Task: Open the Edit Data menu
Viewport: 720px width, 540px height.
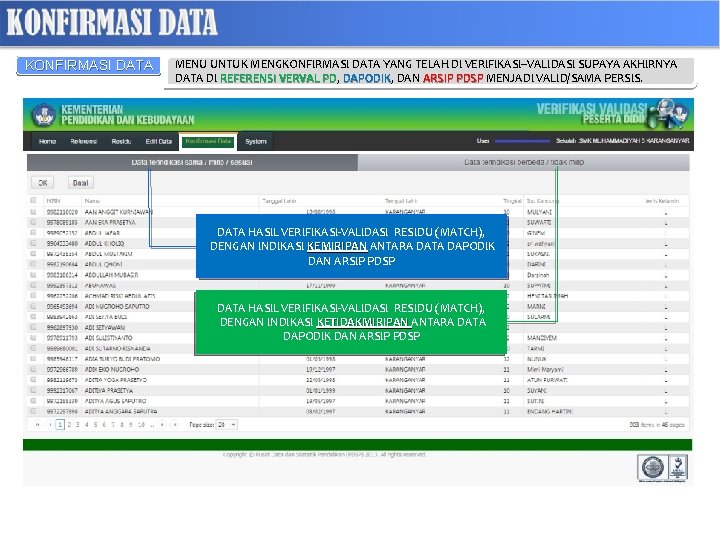Action: click(159, 141)
